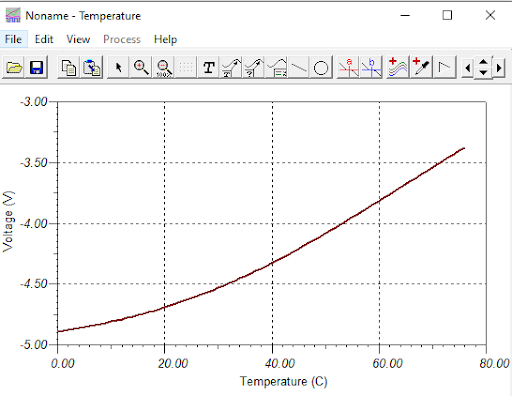Click the '-4.50' y-axis tick value
The height and width of the screenshot is (396, 512).
point(34,284)
